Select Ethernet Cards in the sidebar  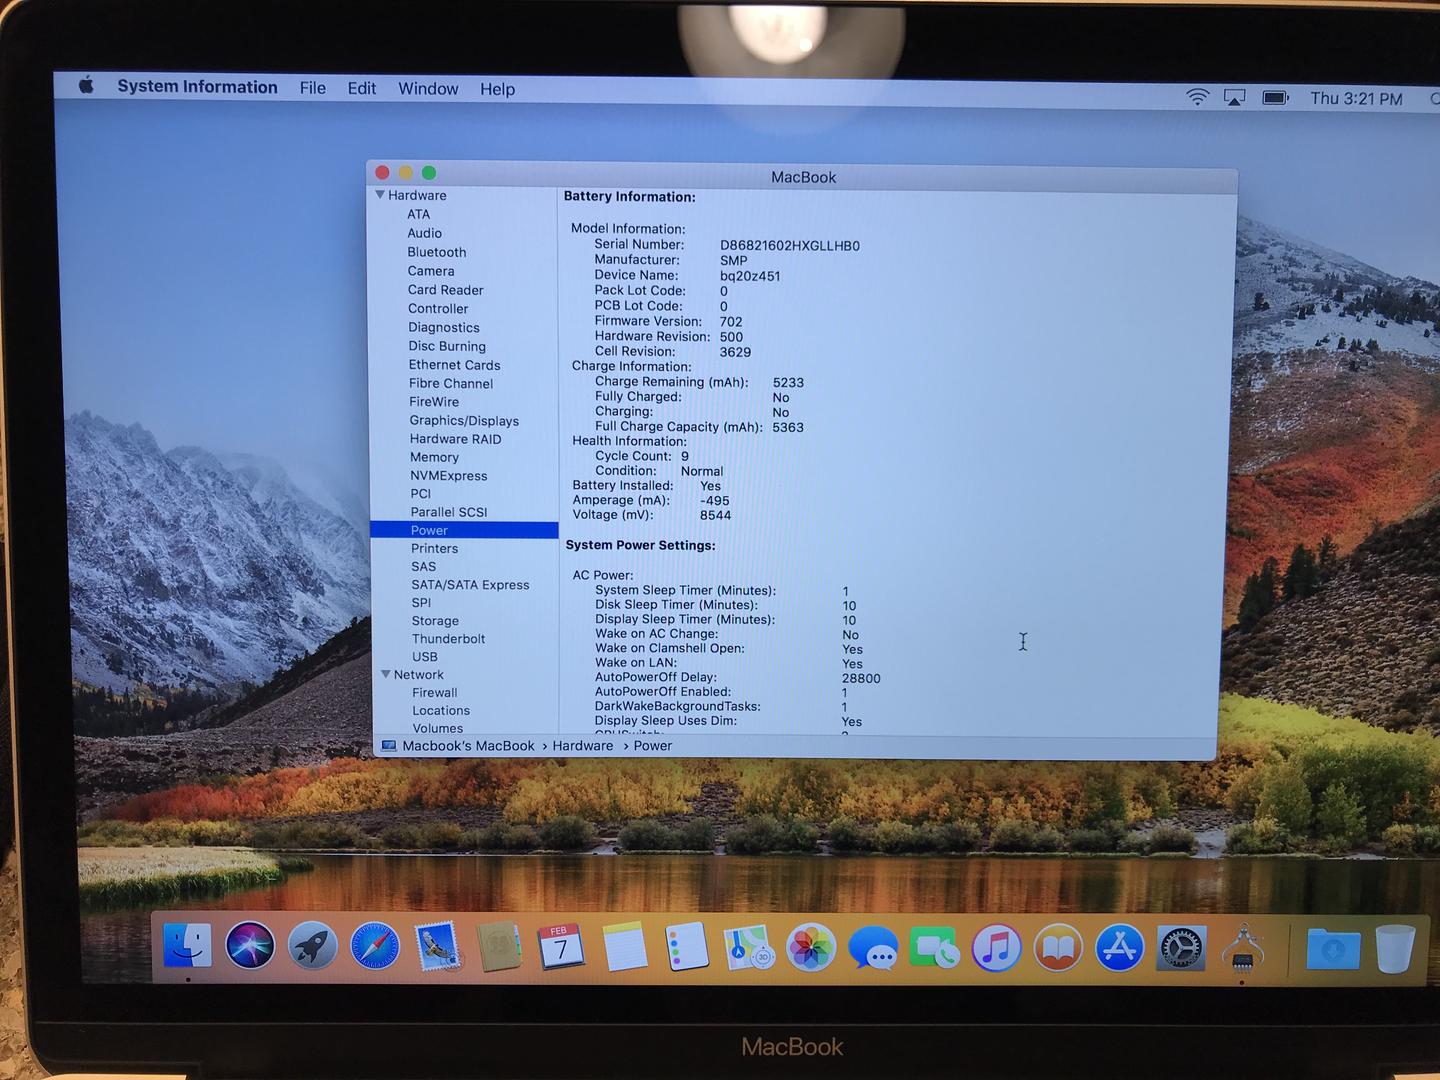pyautogui.click(x=454, y=365)
